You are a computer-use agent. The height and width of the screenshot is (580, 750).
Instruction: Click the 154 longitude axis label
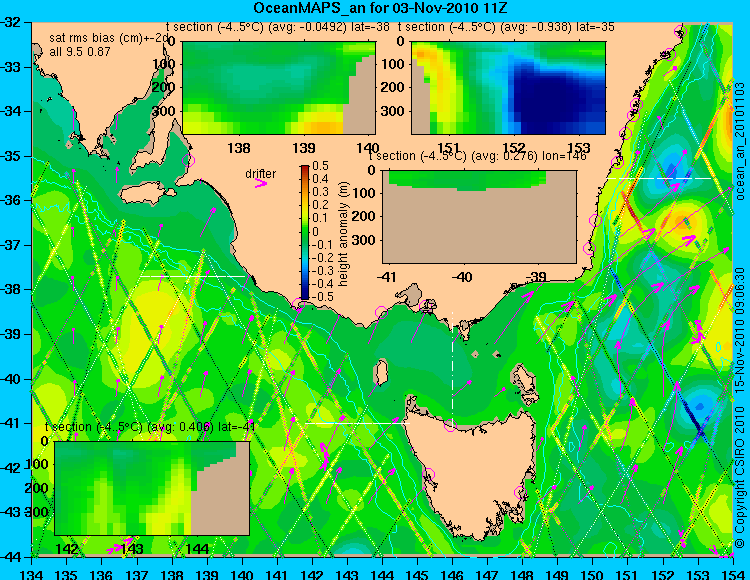(x=733, y=574)
